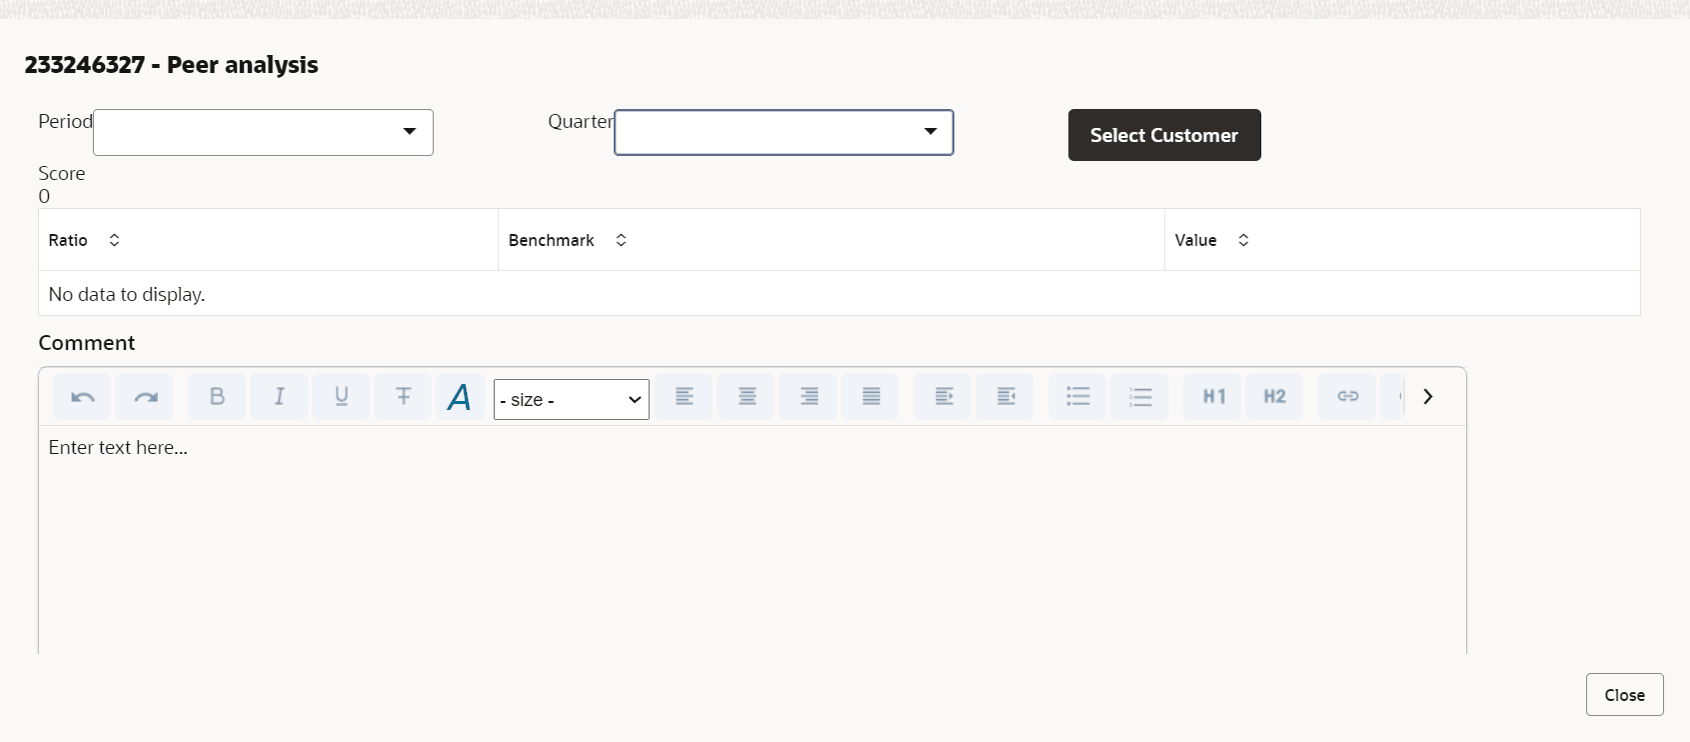Align comment text to the right

click(809, 397)
